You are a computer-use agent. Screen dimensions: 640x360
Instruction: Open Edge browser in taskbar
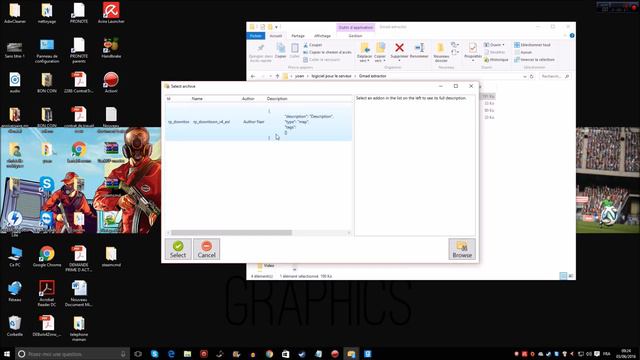(171, 354)
